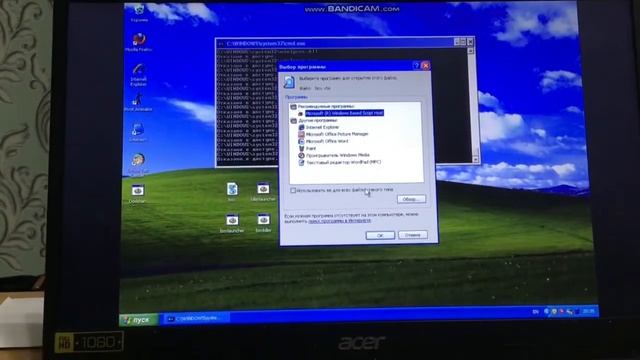
Task: Pick Microsoft Office Word in the program list
Action: 327,141
